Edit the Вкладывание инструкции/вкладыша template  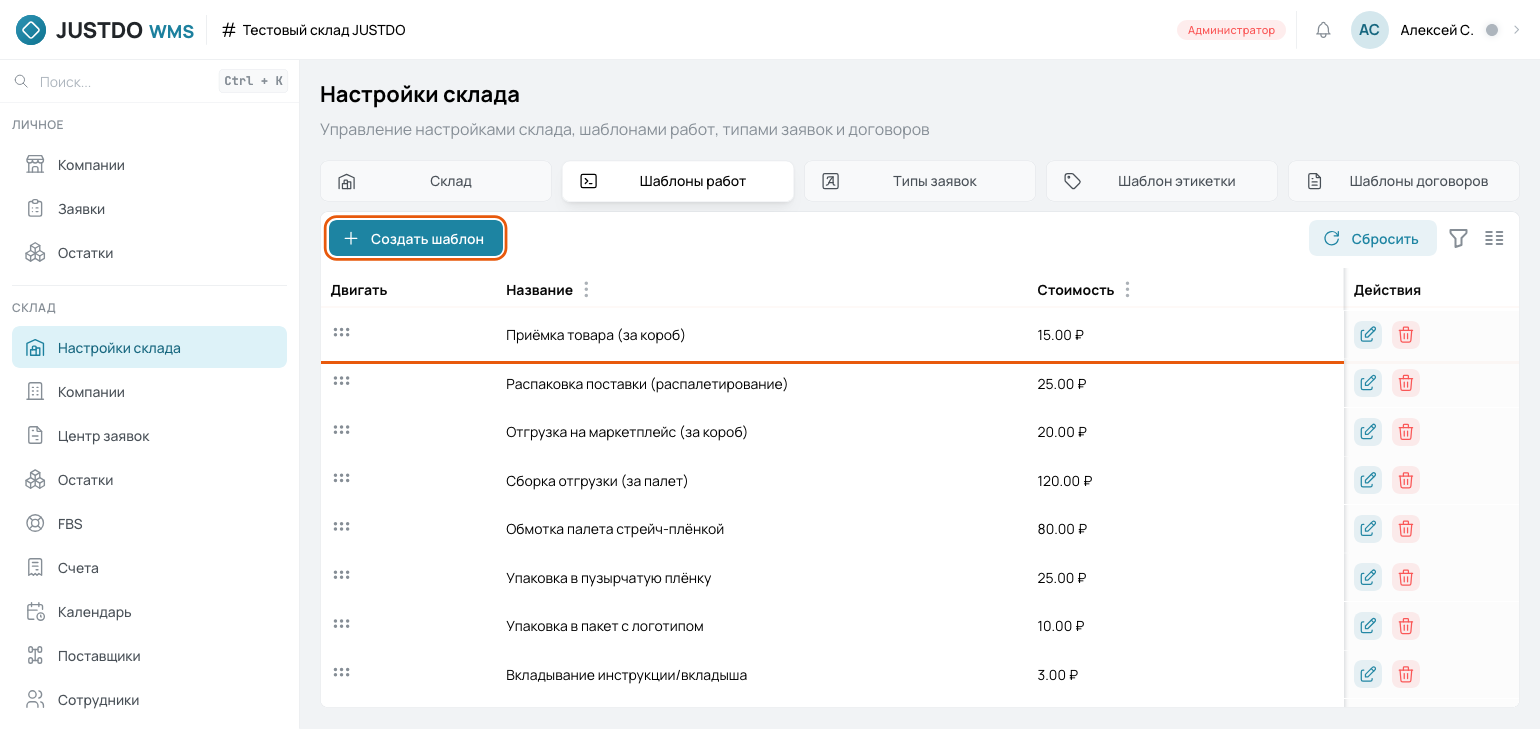click(1368, 674)
